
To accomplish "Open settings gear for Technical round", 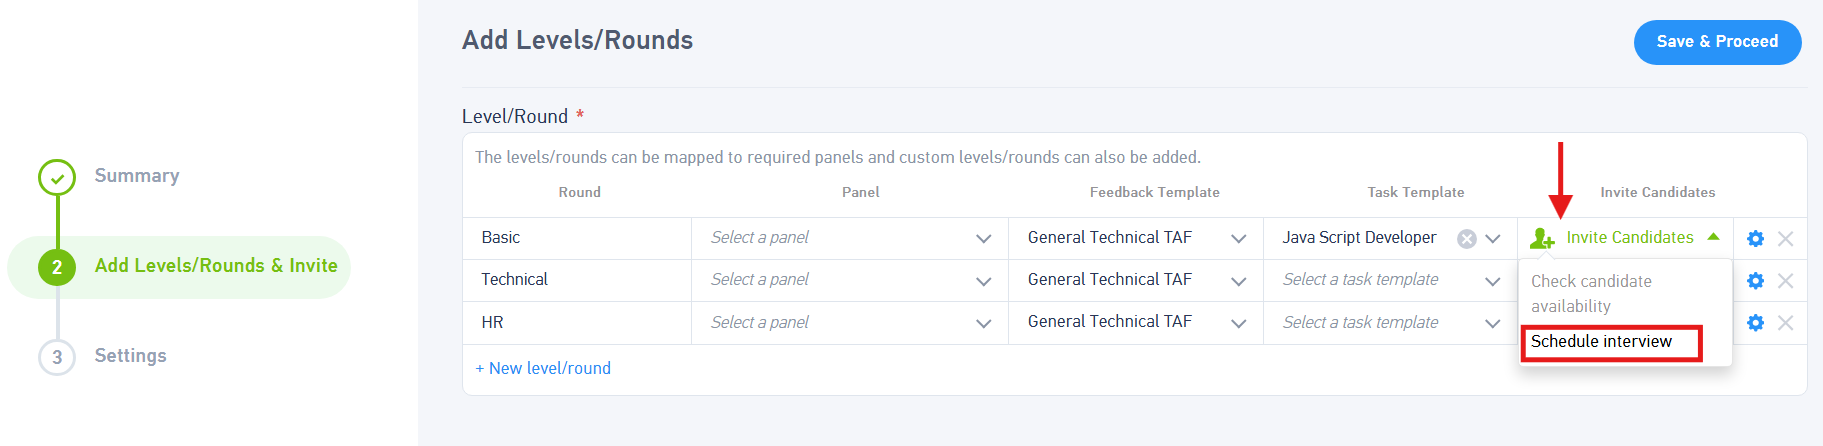I will point(1755,281).
